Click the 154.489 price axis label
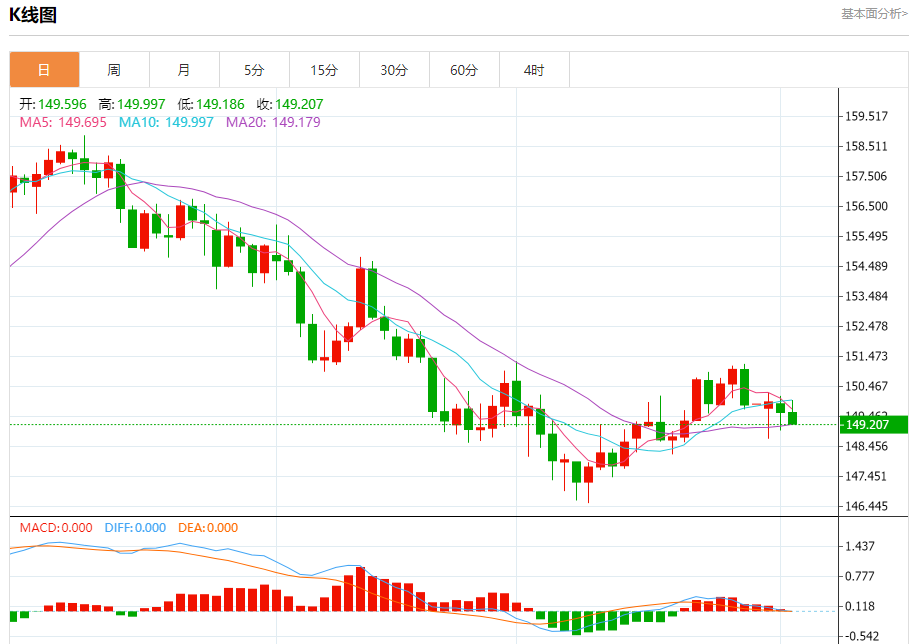 (866, 266)
